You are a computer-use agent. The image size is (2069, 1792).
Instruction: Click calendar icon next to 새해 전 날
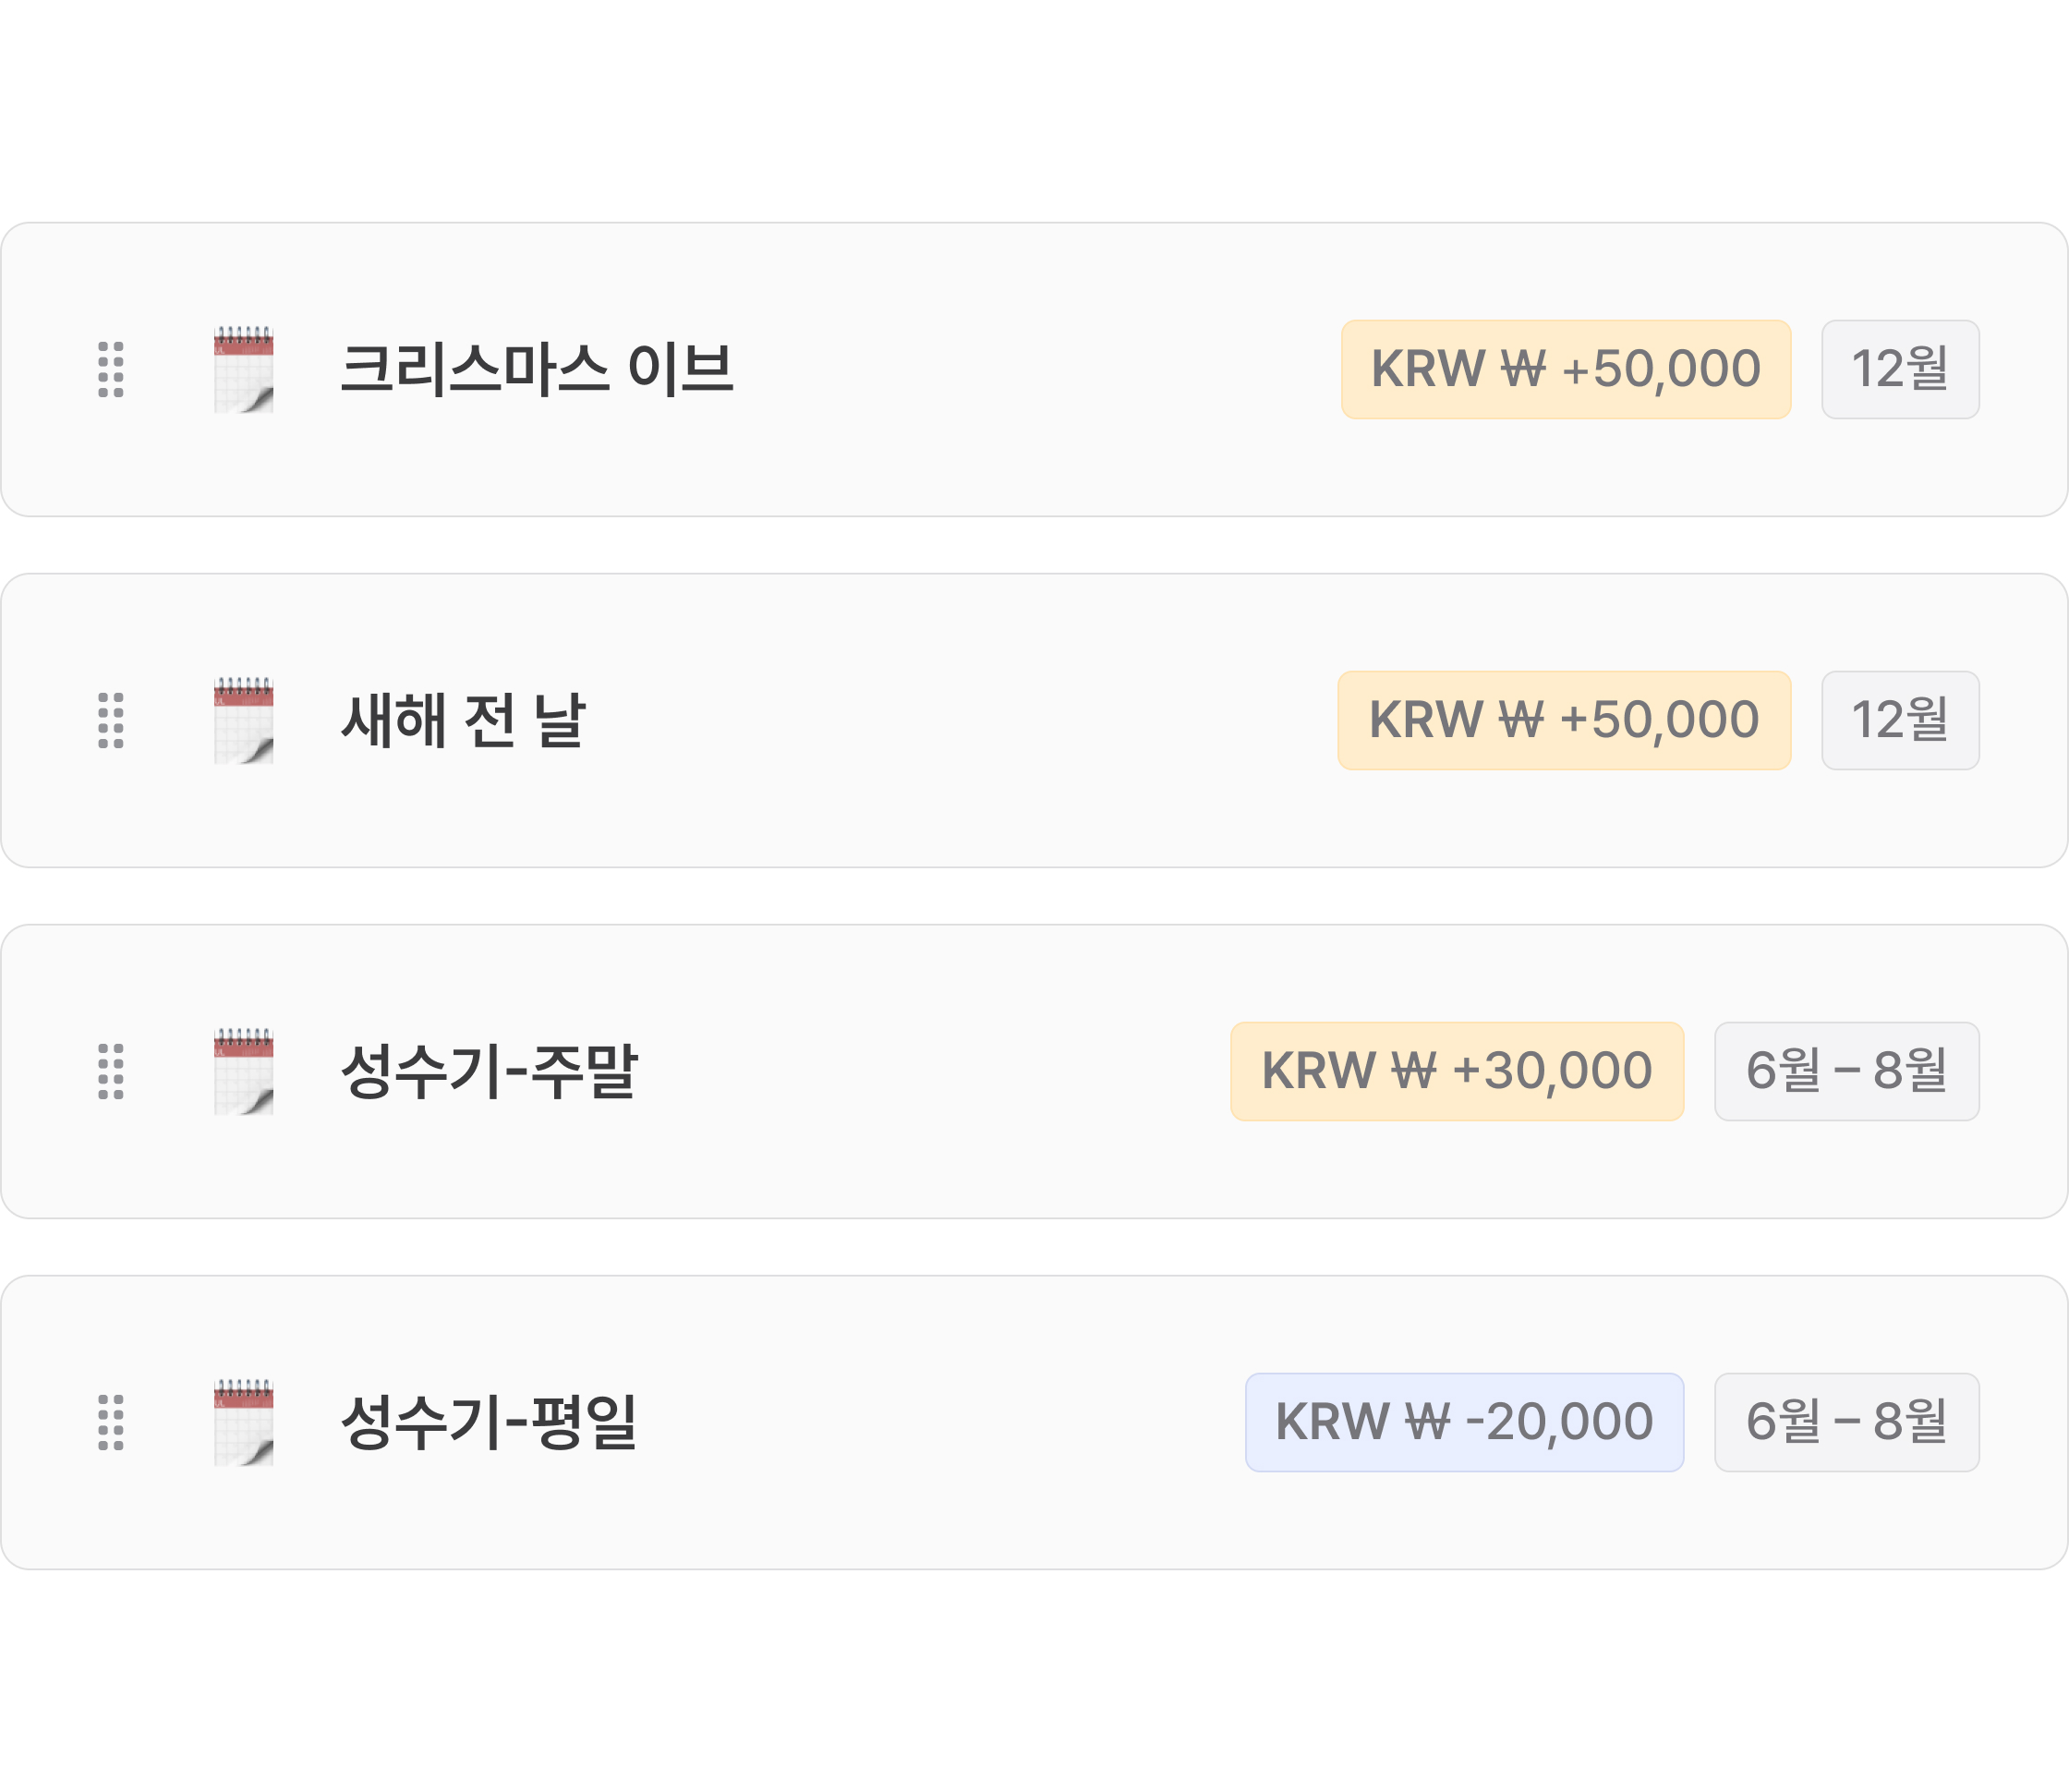click(x=243, y=720)
